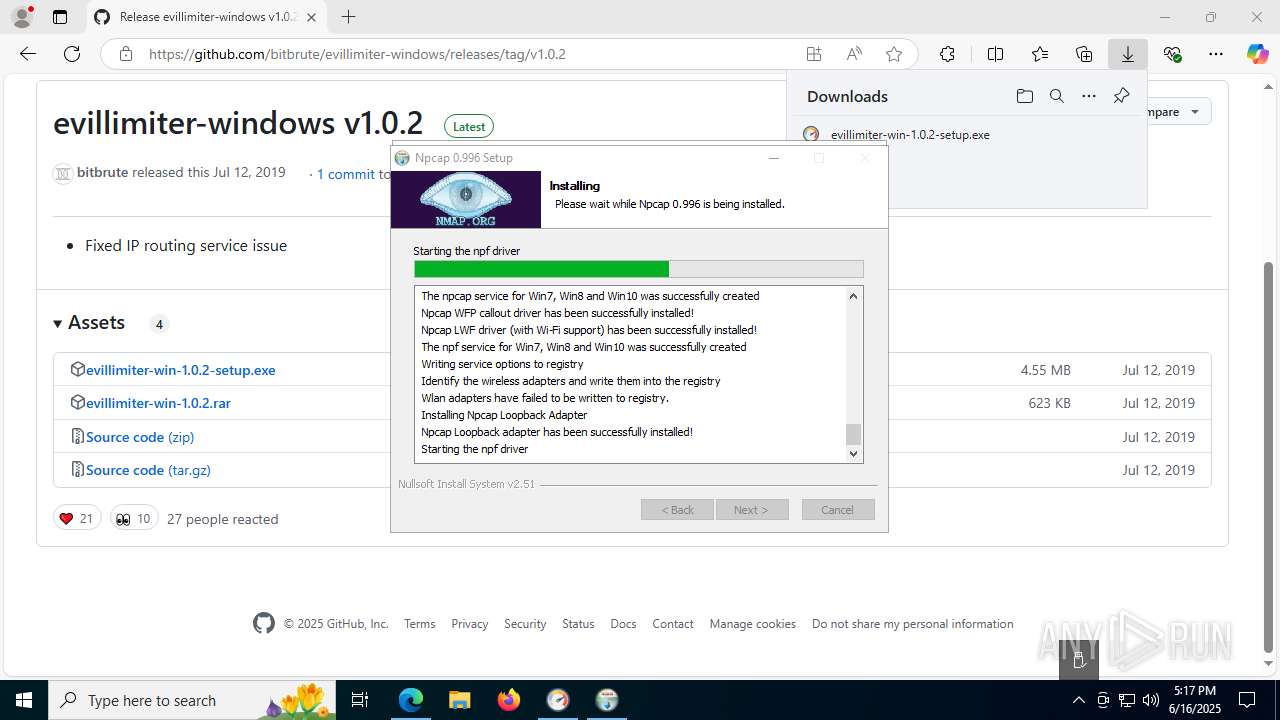Click the eyes reaction with 10
Image resolution: width=1280 pixels, height=720 pixels.
click(x=134, y=518)
